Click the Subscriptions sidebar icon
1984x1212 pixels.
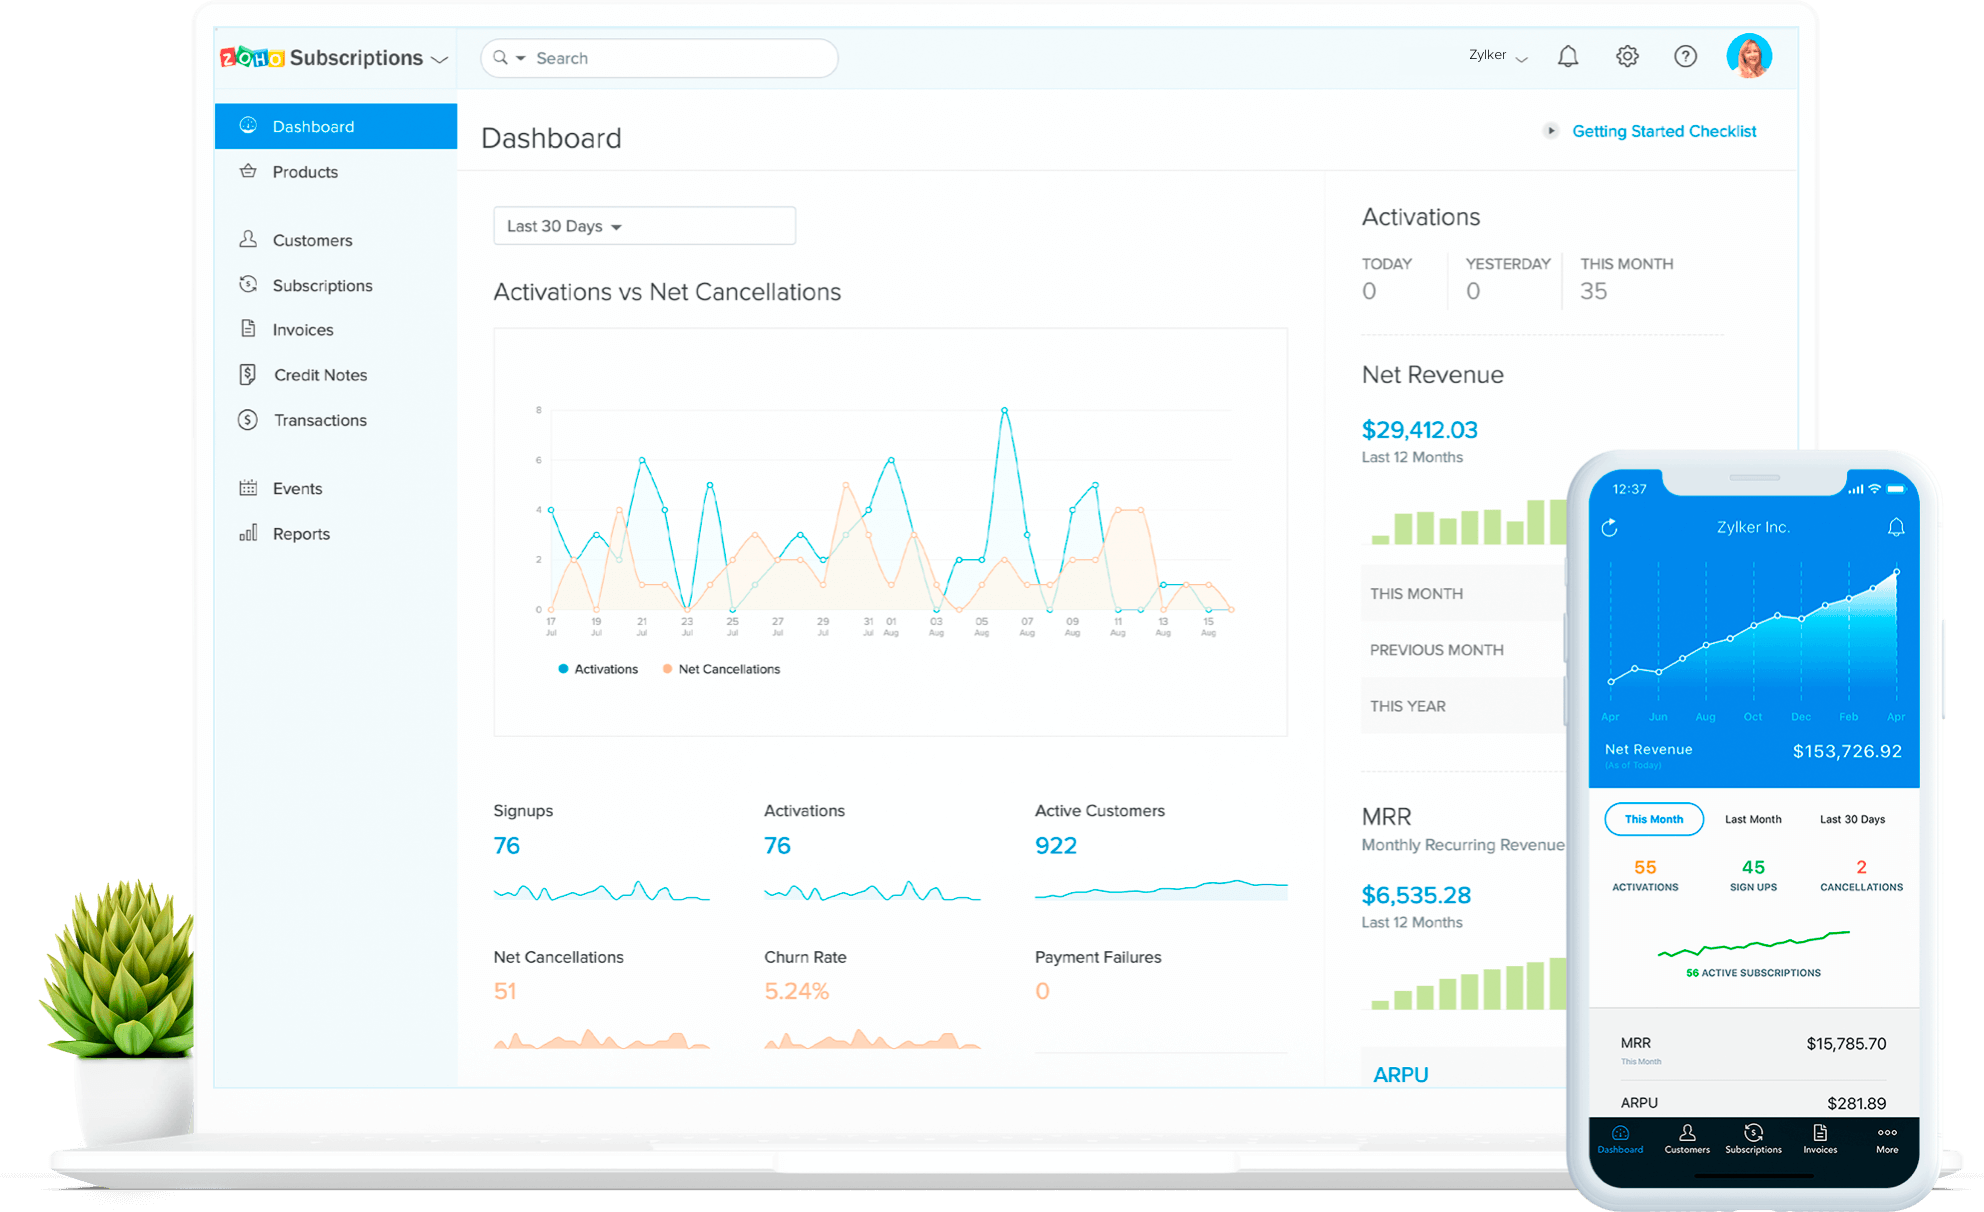point(248,284)
